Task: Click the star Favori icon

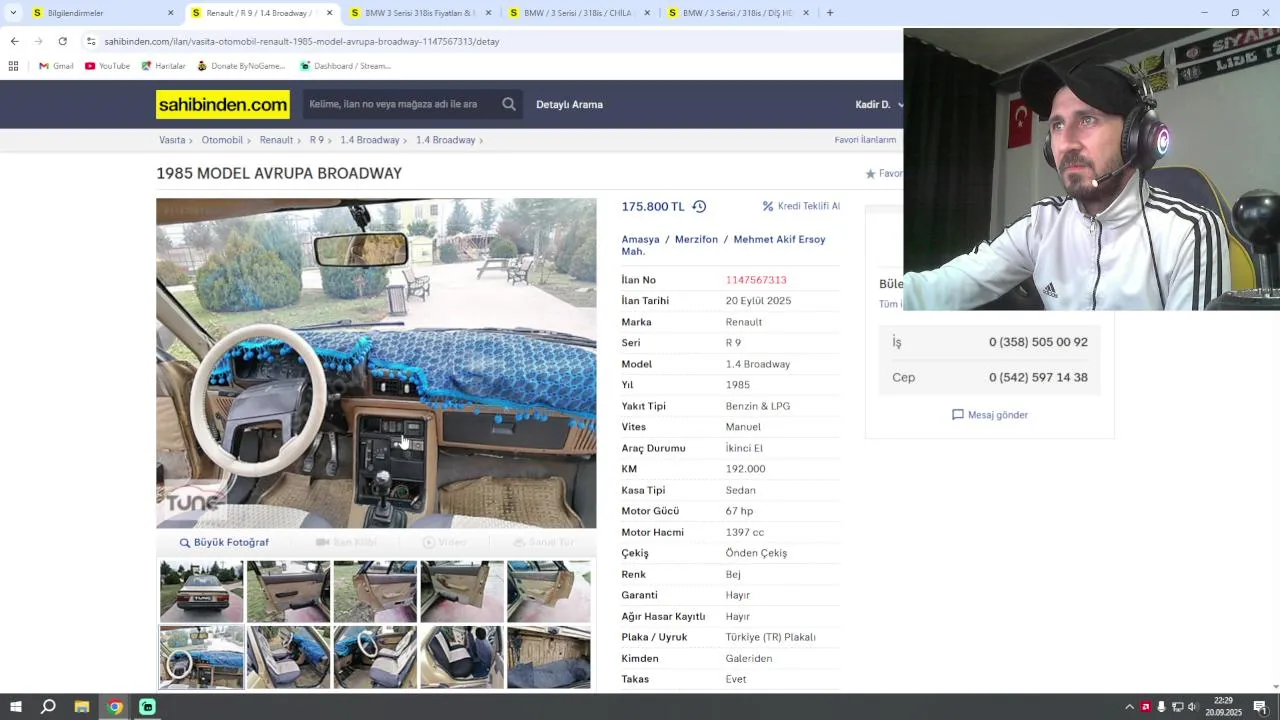Action: (871, 174)
